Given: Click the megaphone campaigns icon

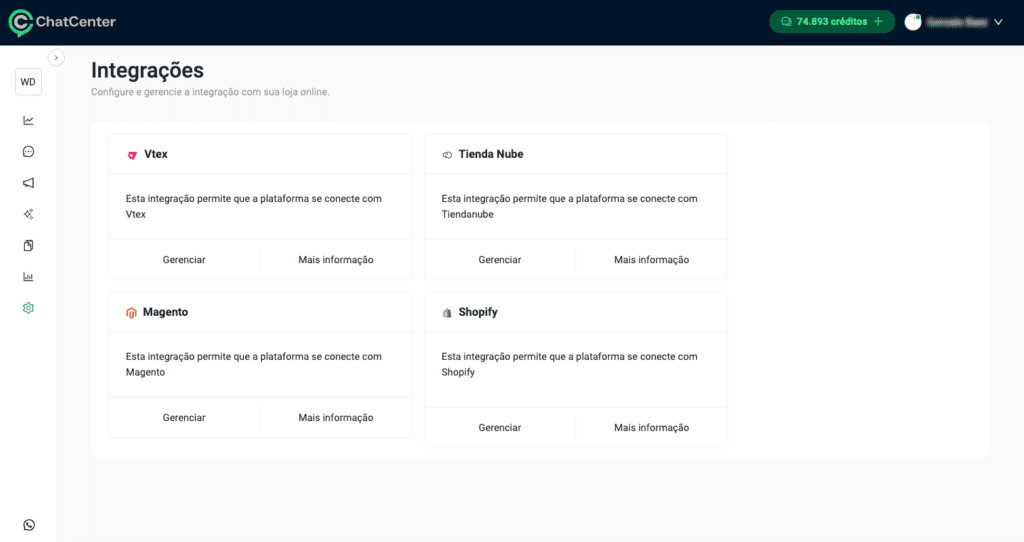Looking at the screenshot, I should coord(28,183).
